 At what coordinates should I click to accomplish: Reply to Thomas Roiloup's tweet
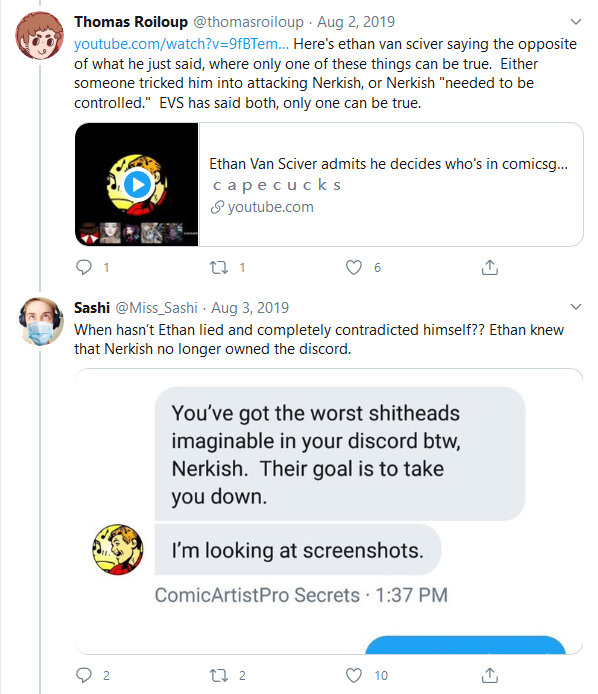[x=84, y=267]
